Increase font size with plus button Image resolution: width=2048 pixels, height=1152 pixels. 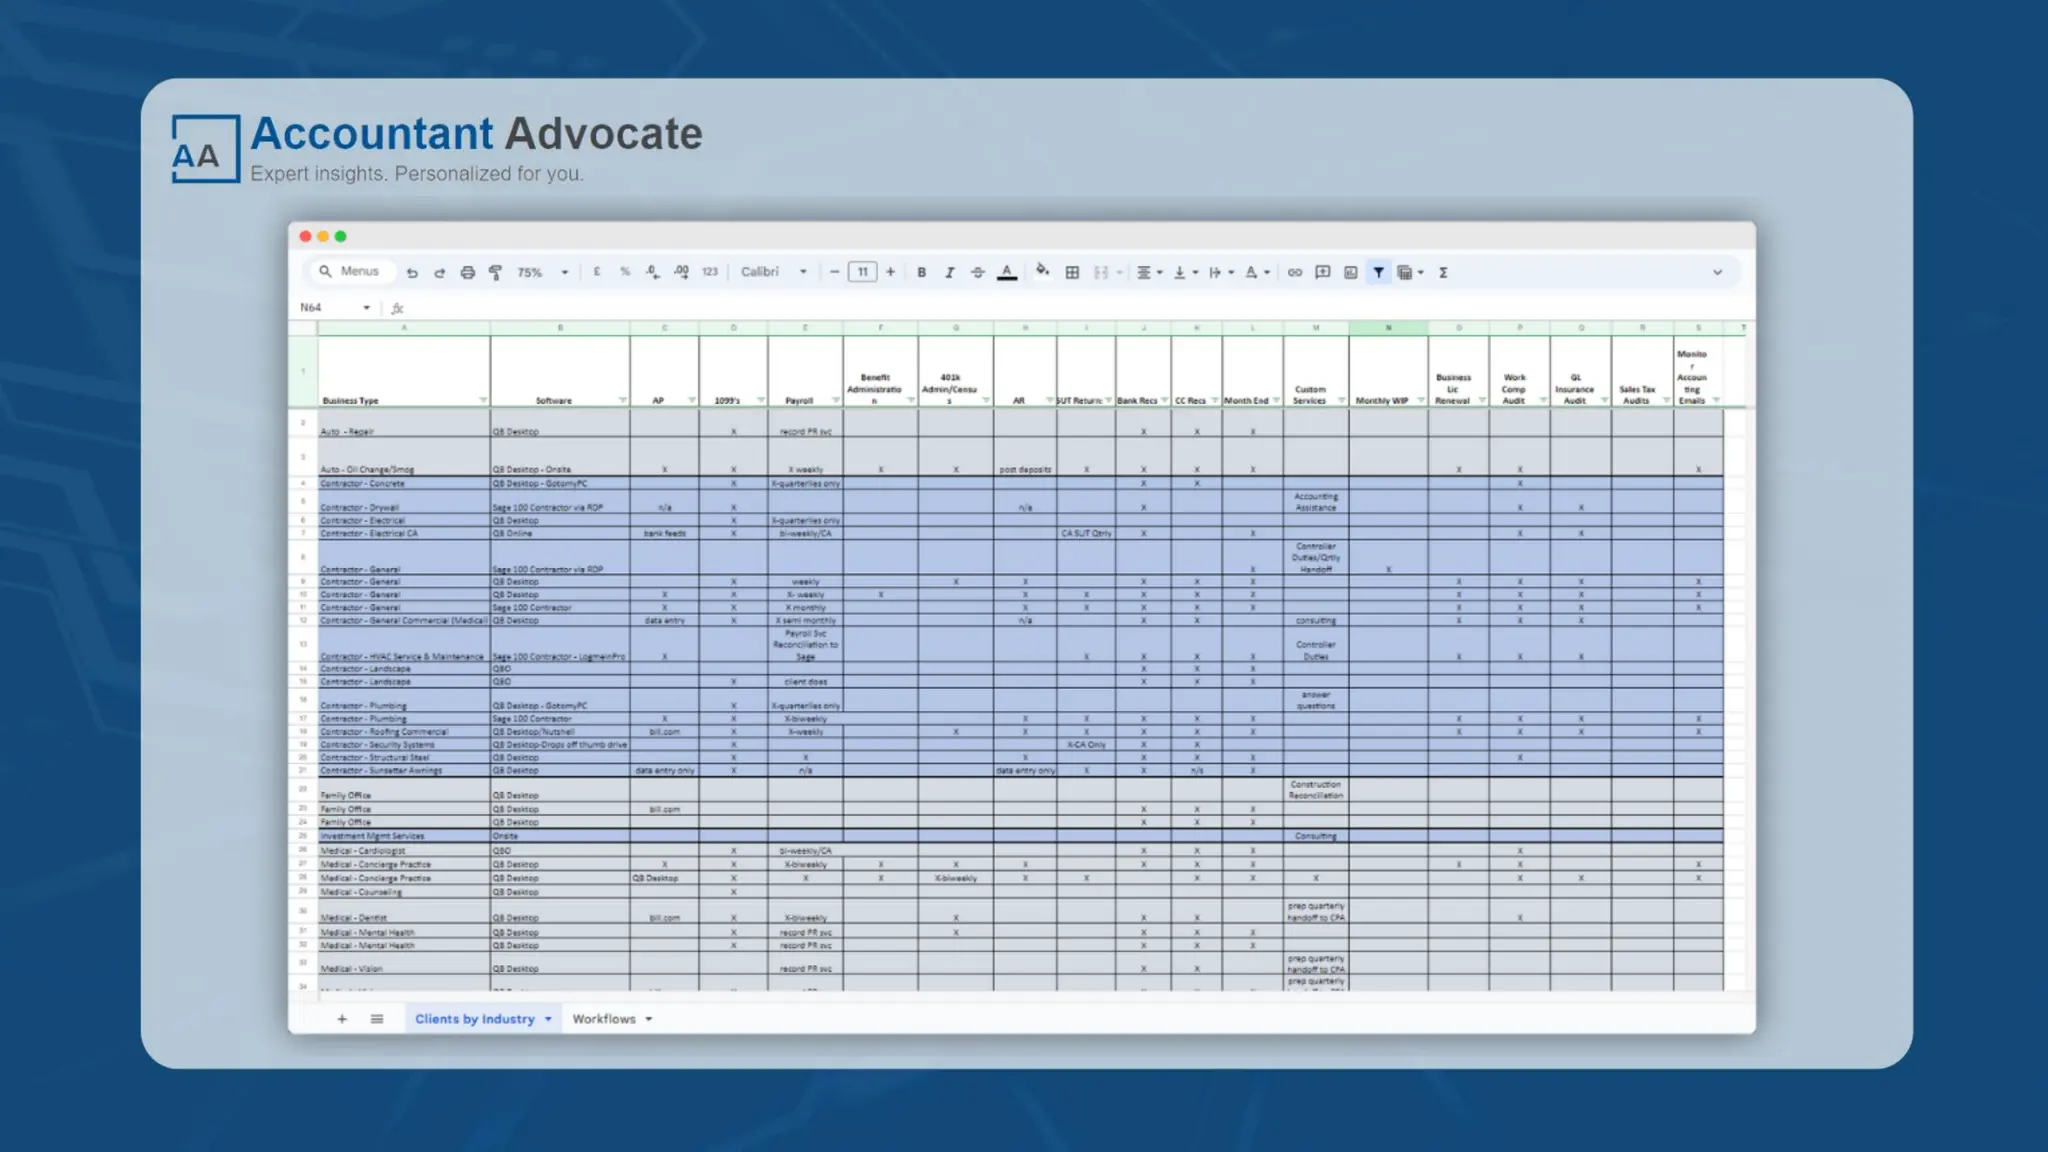click(890, 272)
